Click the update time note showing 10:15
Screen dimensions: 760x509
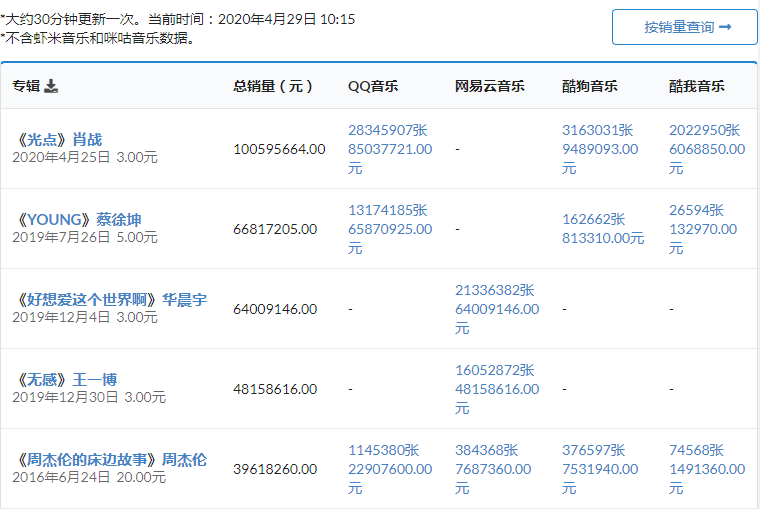coord(178,19)
